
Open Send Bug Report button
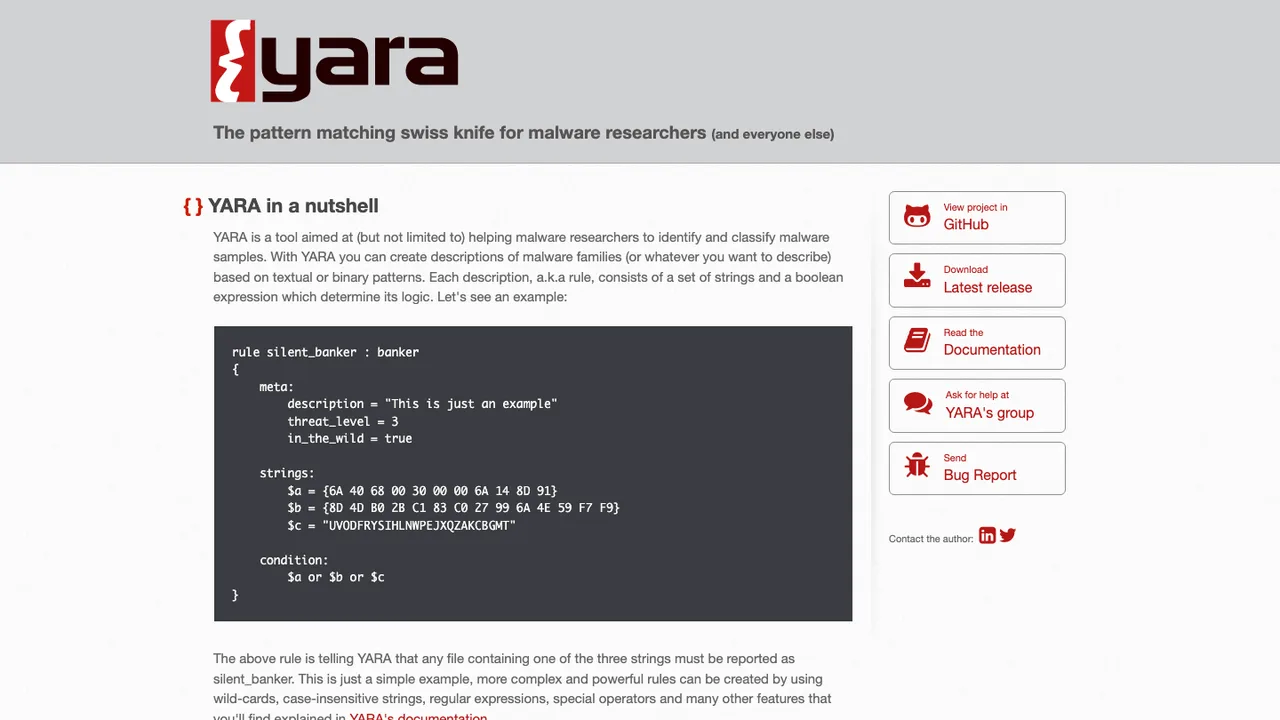977,468
